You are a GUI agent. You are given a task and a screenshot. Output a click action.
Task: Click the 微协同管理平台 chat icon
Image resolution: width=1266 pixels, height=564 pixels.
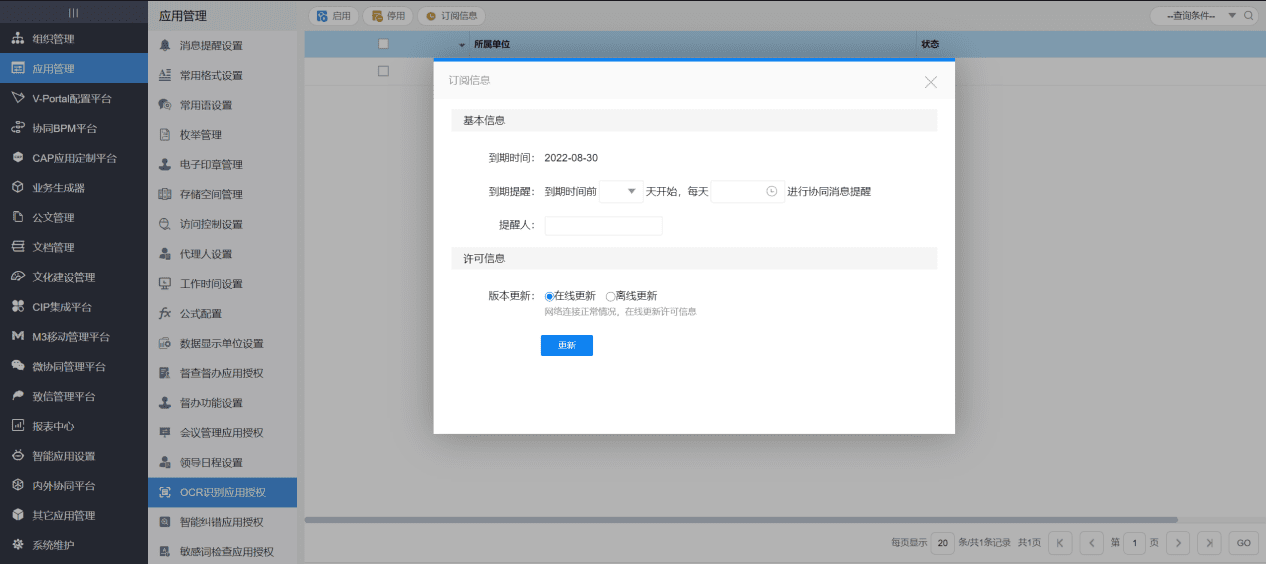coord(17,366)
